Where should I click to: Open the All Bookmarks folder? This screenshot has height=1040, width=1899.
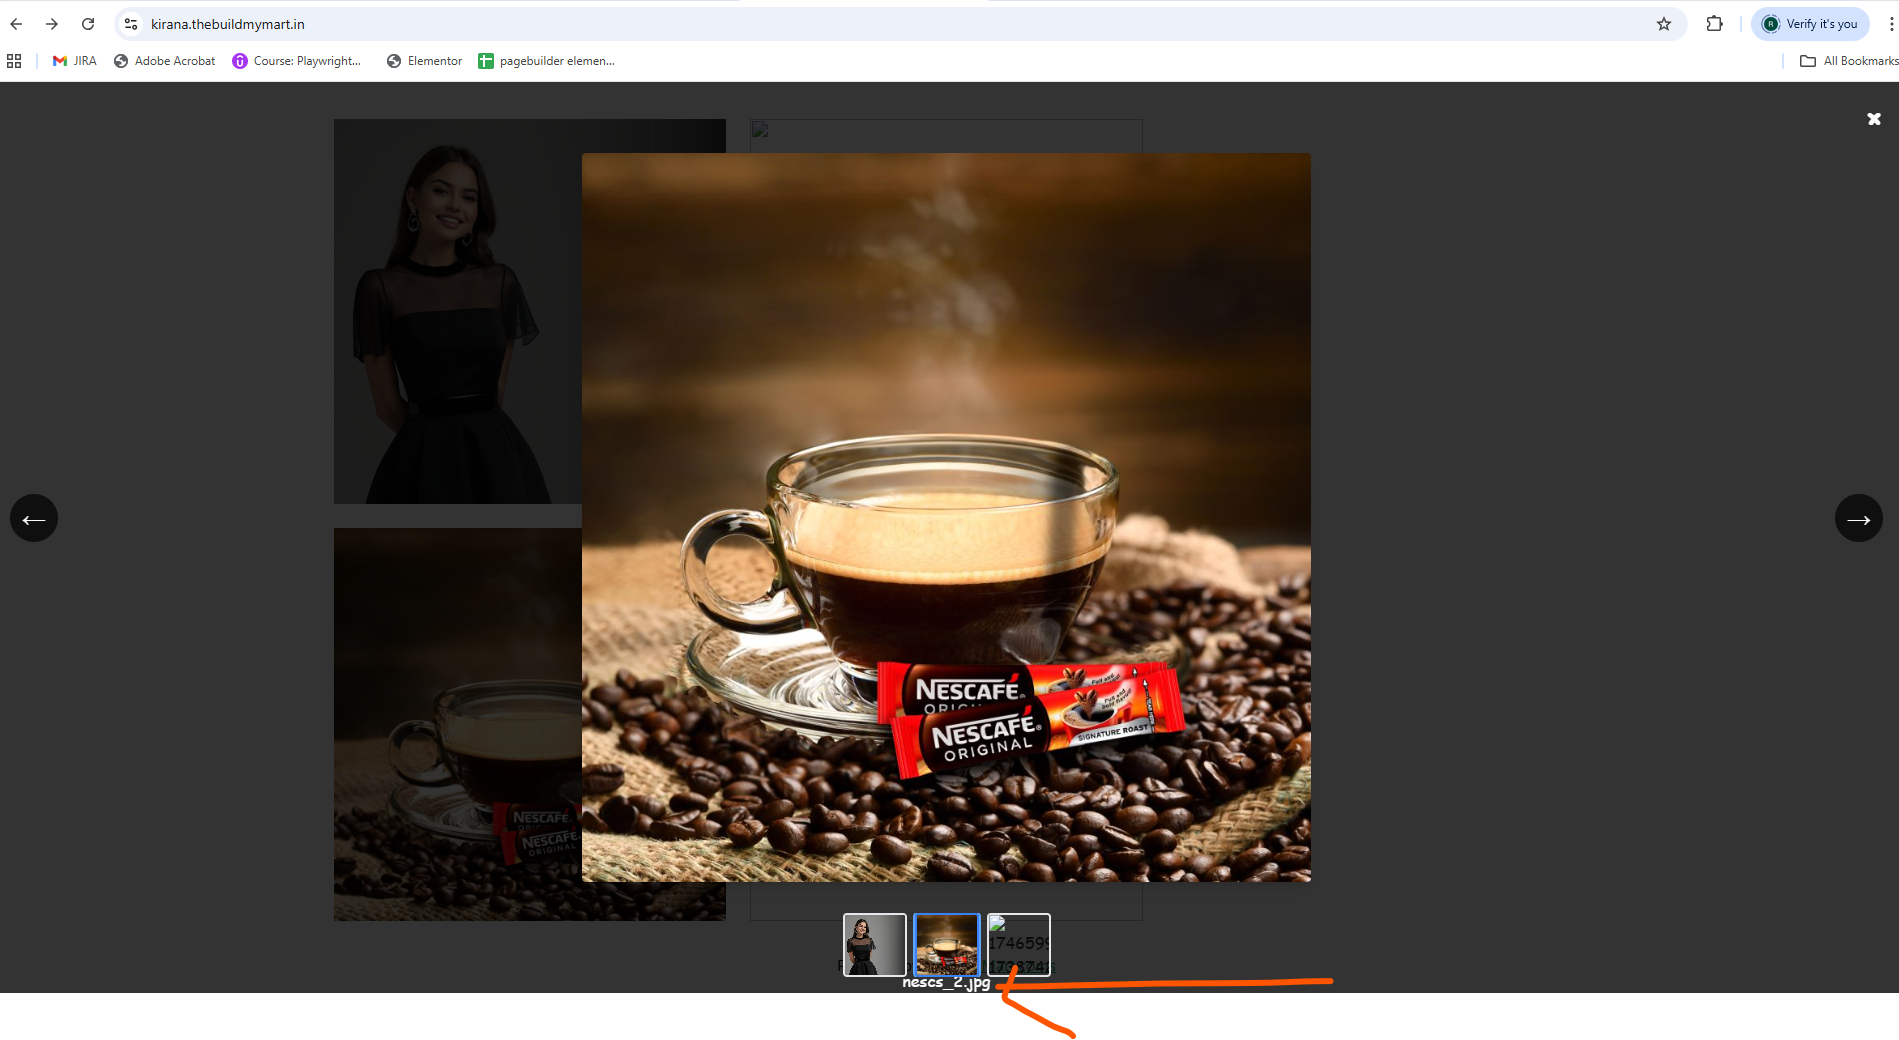pyautogui.click(x=1848, y=61)
